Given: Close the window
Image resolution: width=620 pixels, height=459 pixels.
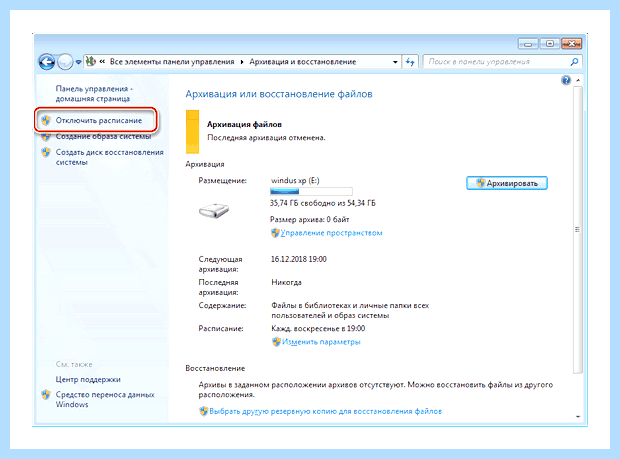Looking at the screenshot, I should click(572, 43).
